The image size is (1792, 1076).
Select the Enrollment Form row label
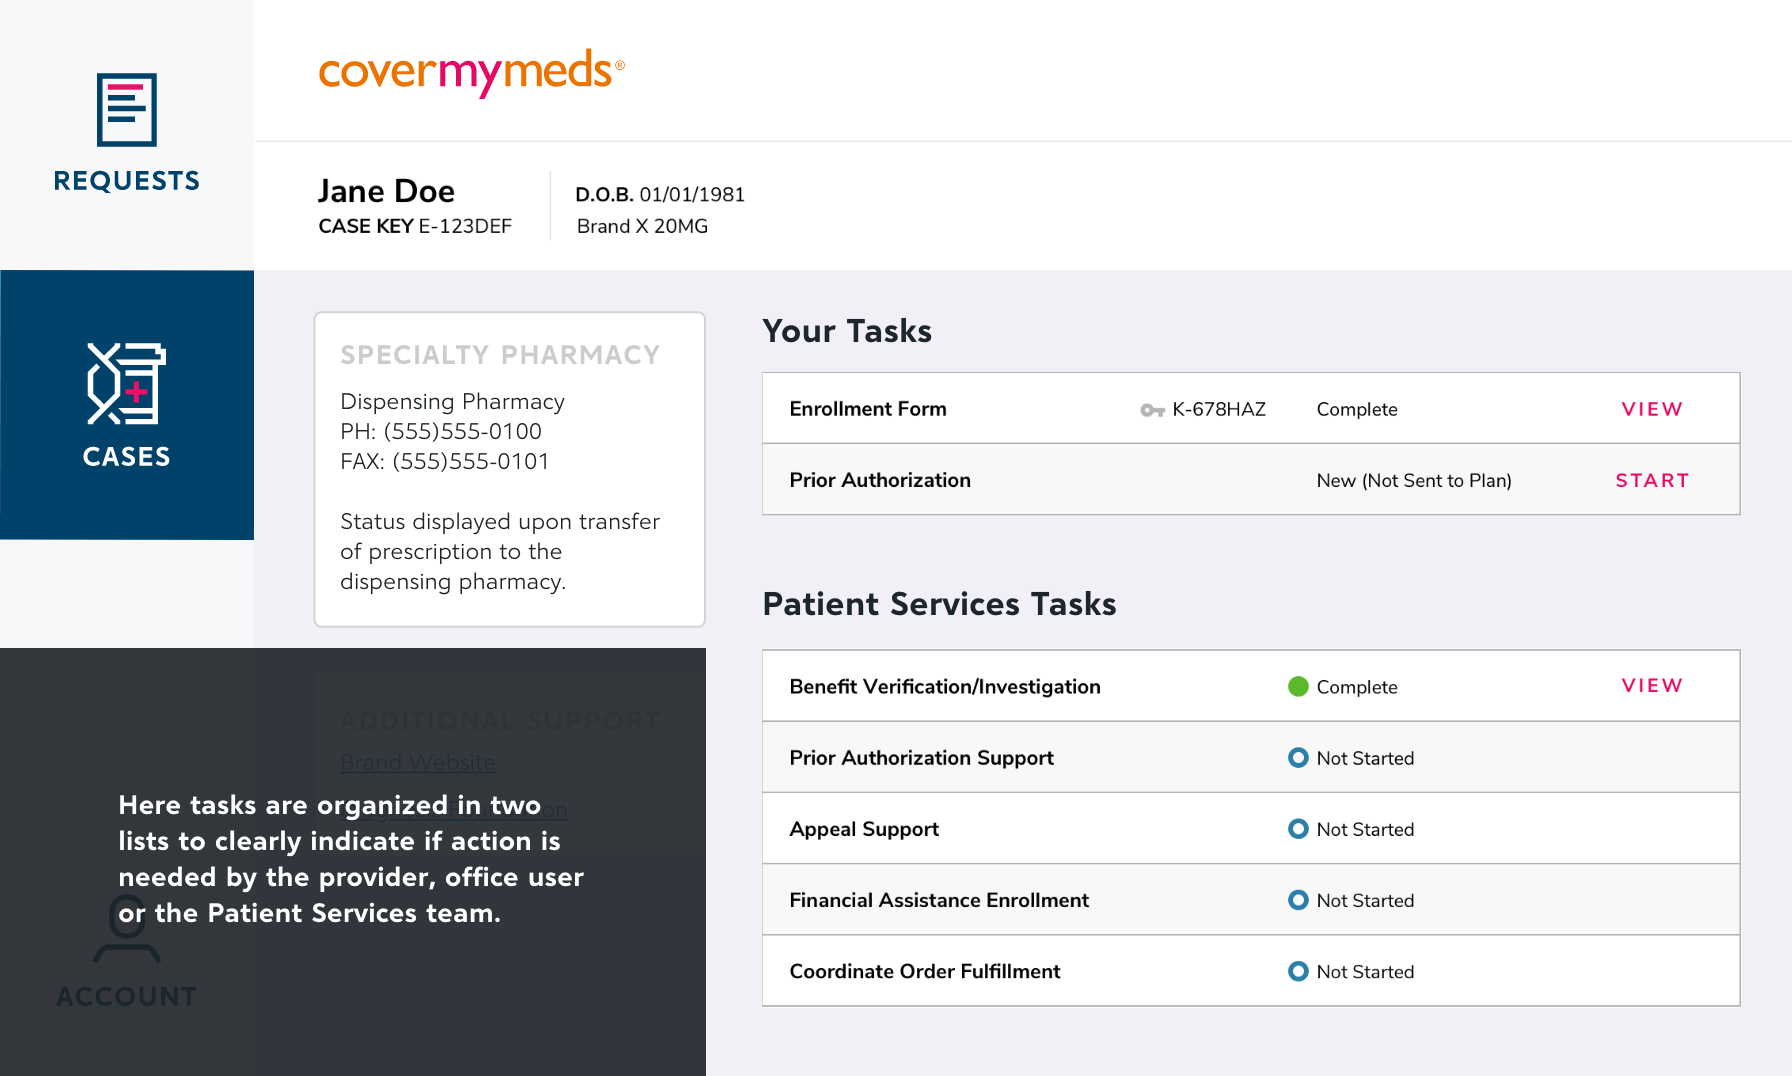(x=867, y=409)
